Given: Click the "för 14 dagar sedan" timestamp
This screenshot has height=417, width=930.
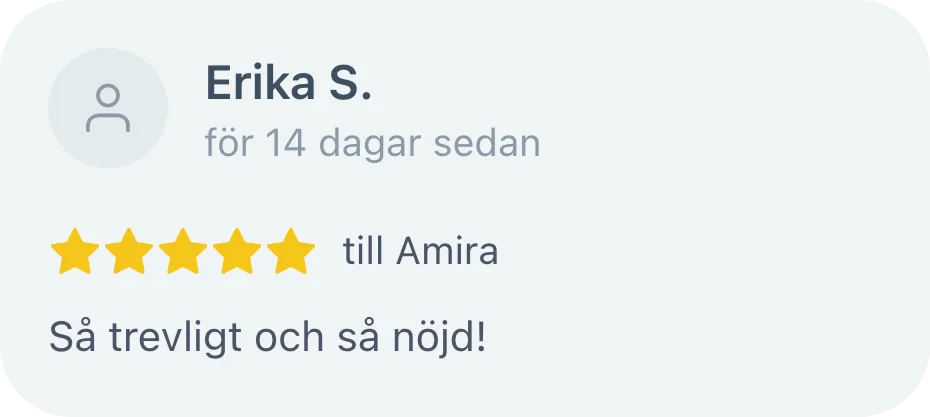Looking at the screenshot, I should click(x=372, y=144).
